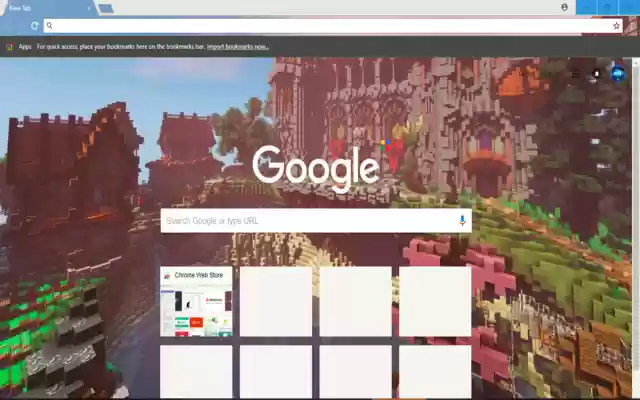
Task: Reload the current page
Action: click(35, 26)
